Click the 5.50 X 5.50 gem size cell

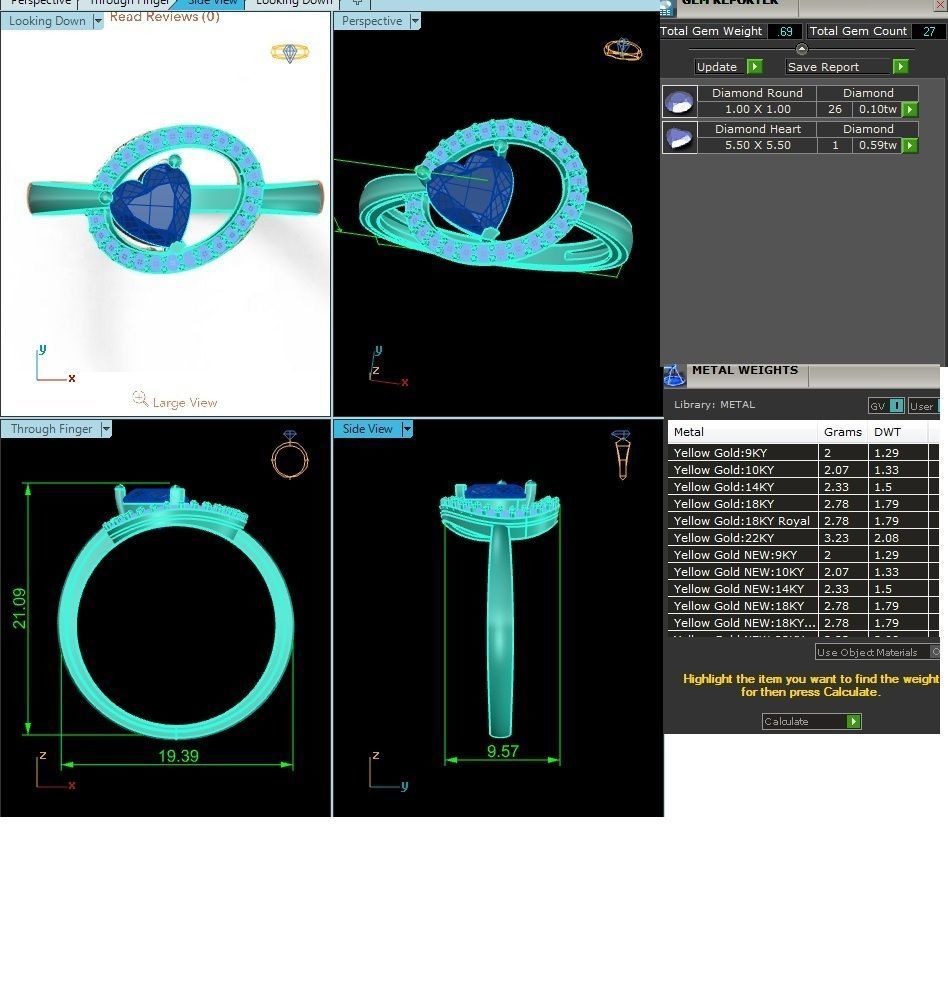(757, 145)
